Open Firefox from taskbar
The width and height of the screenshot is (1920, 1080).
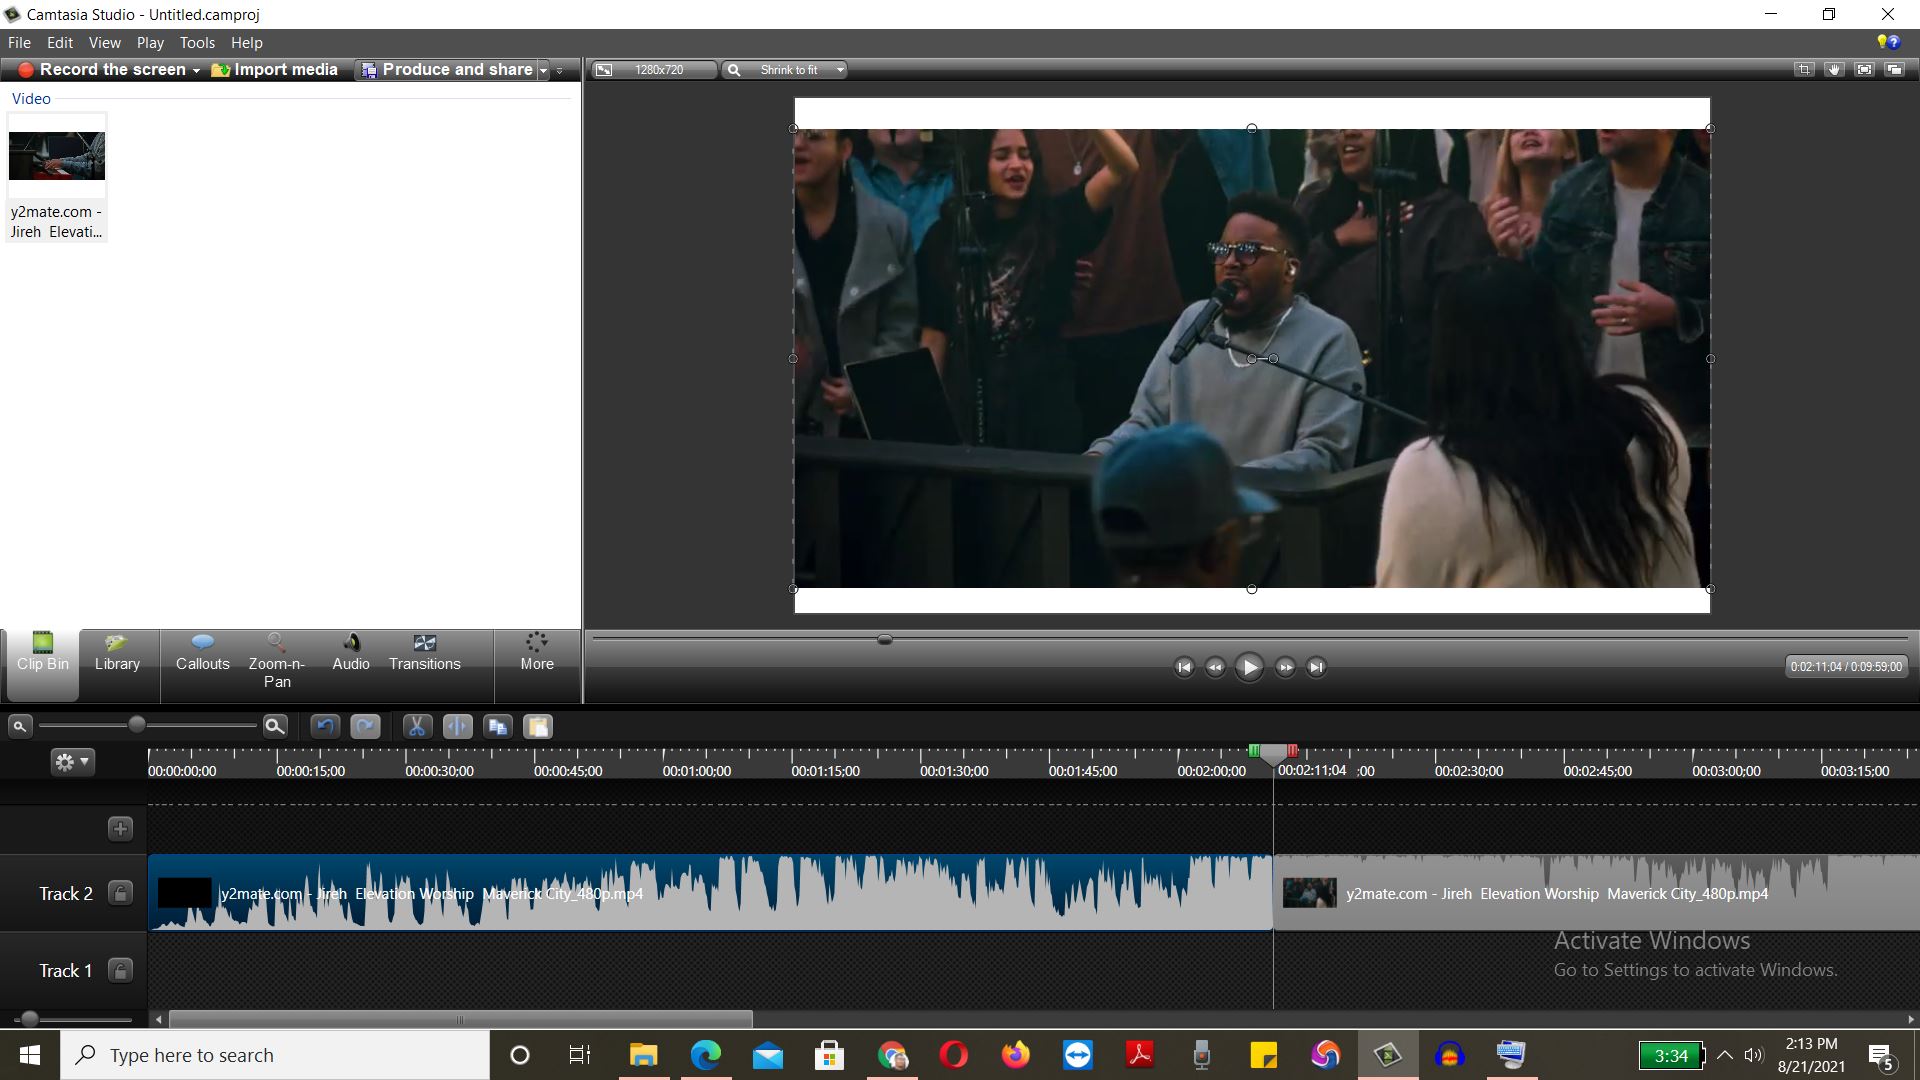[x=1015, y=1055]
